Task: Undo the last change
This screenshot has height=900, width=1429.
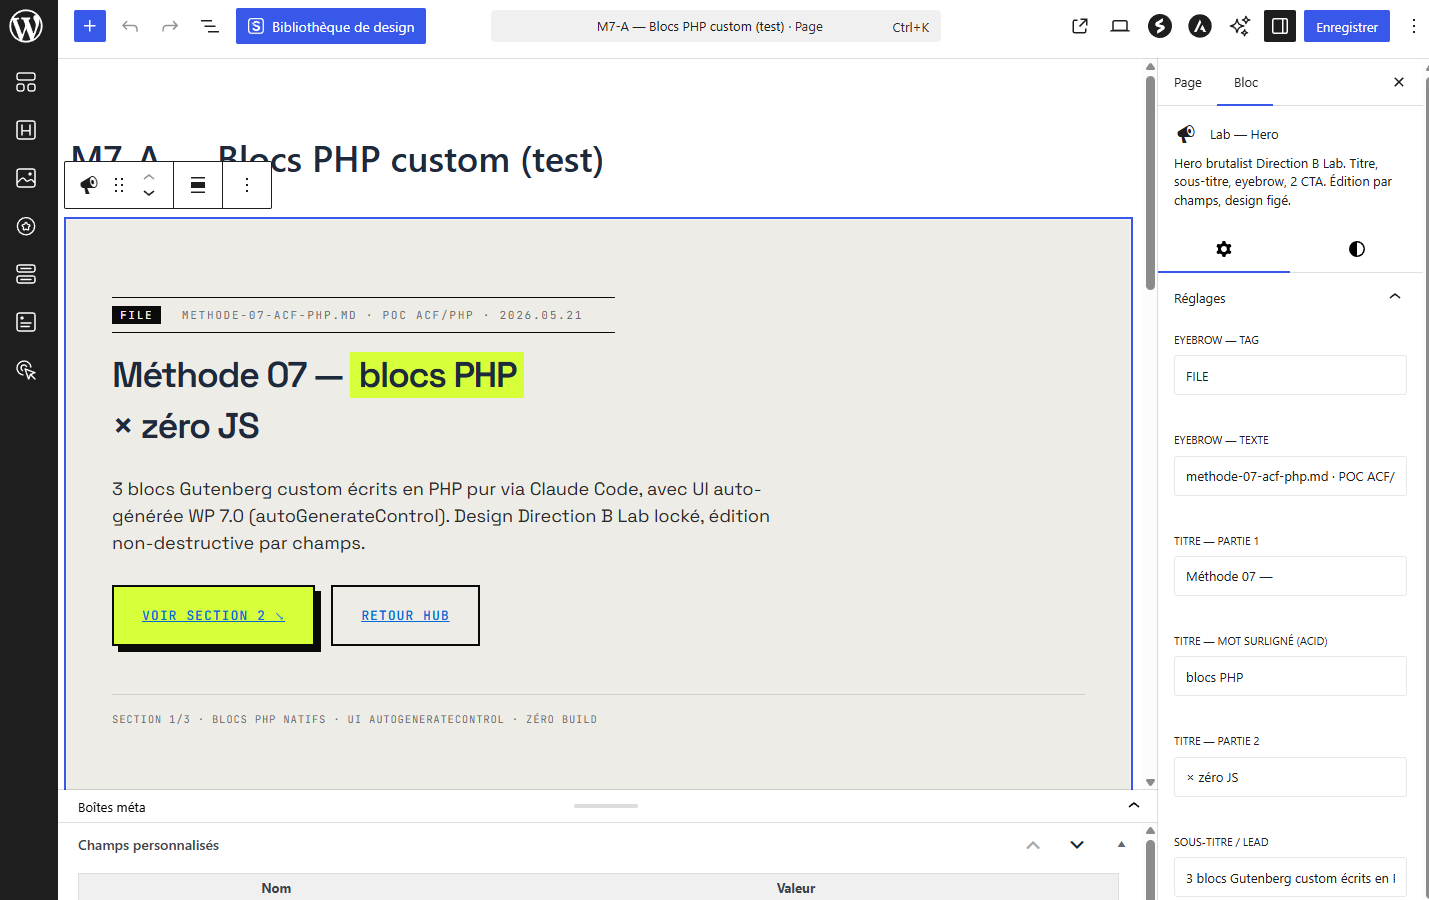Action: (130, 26)
